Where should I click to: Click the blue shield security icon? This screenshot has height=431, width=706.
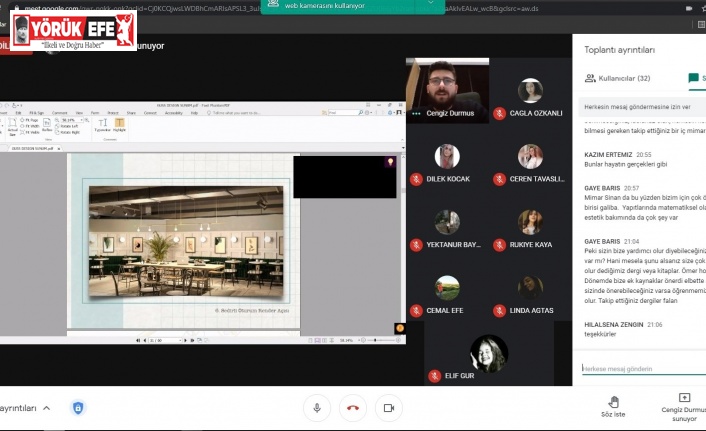(x=78, y=407)
